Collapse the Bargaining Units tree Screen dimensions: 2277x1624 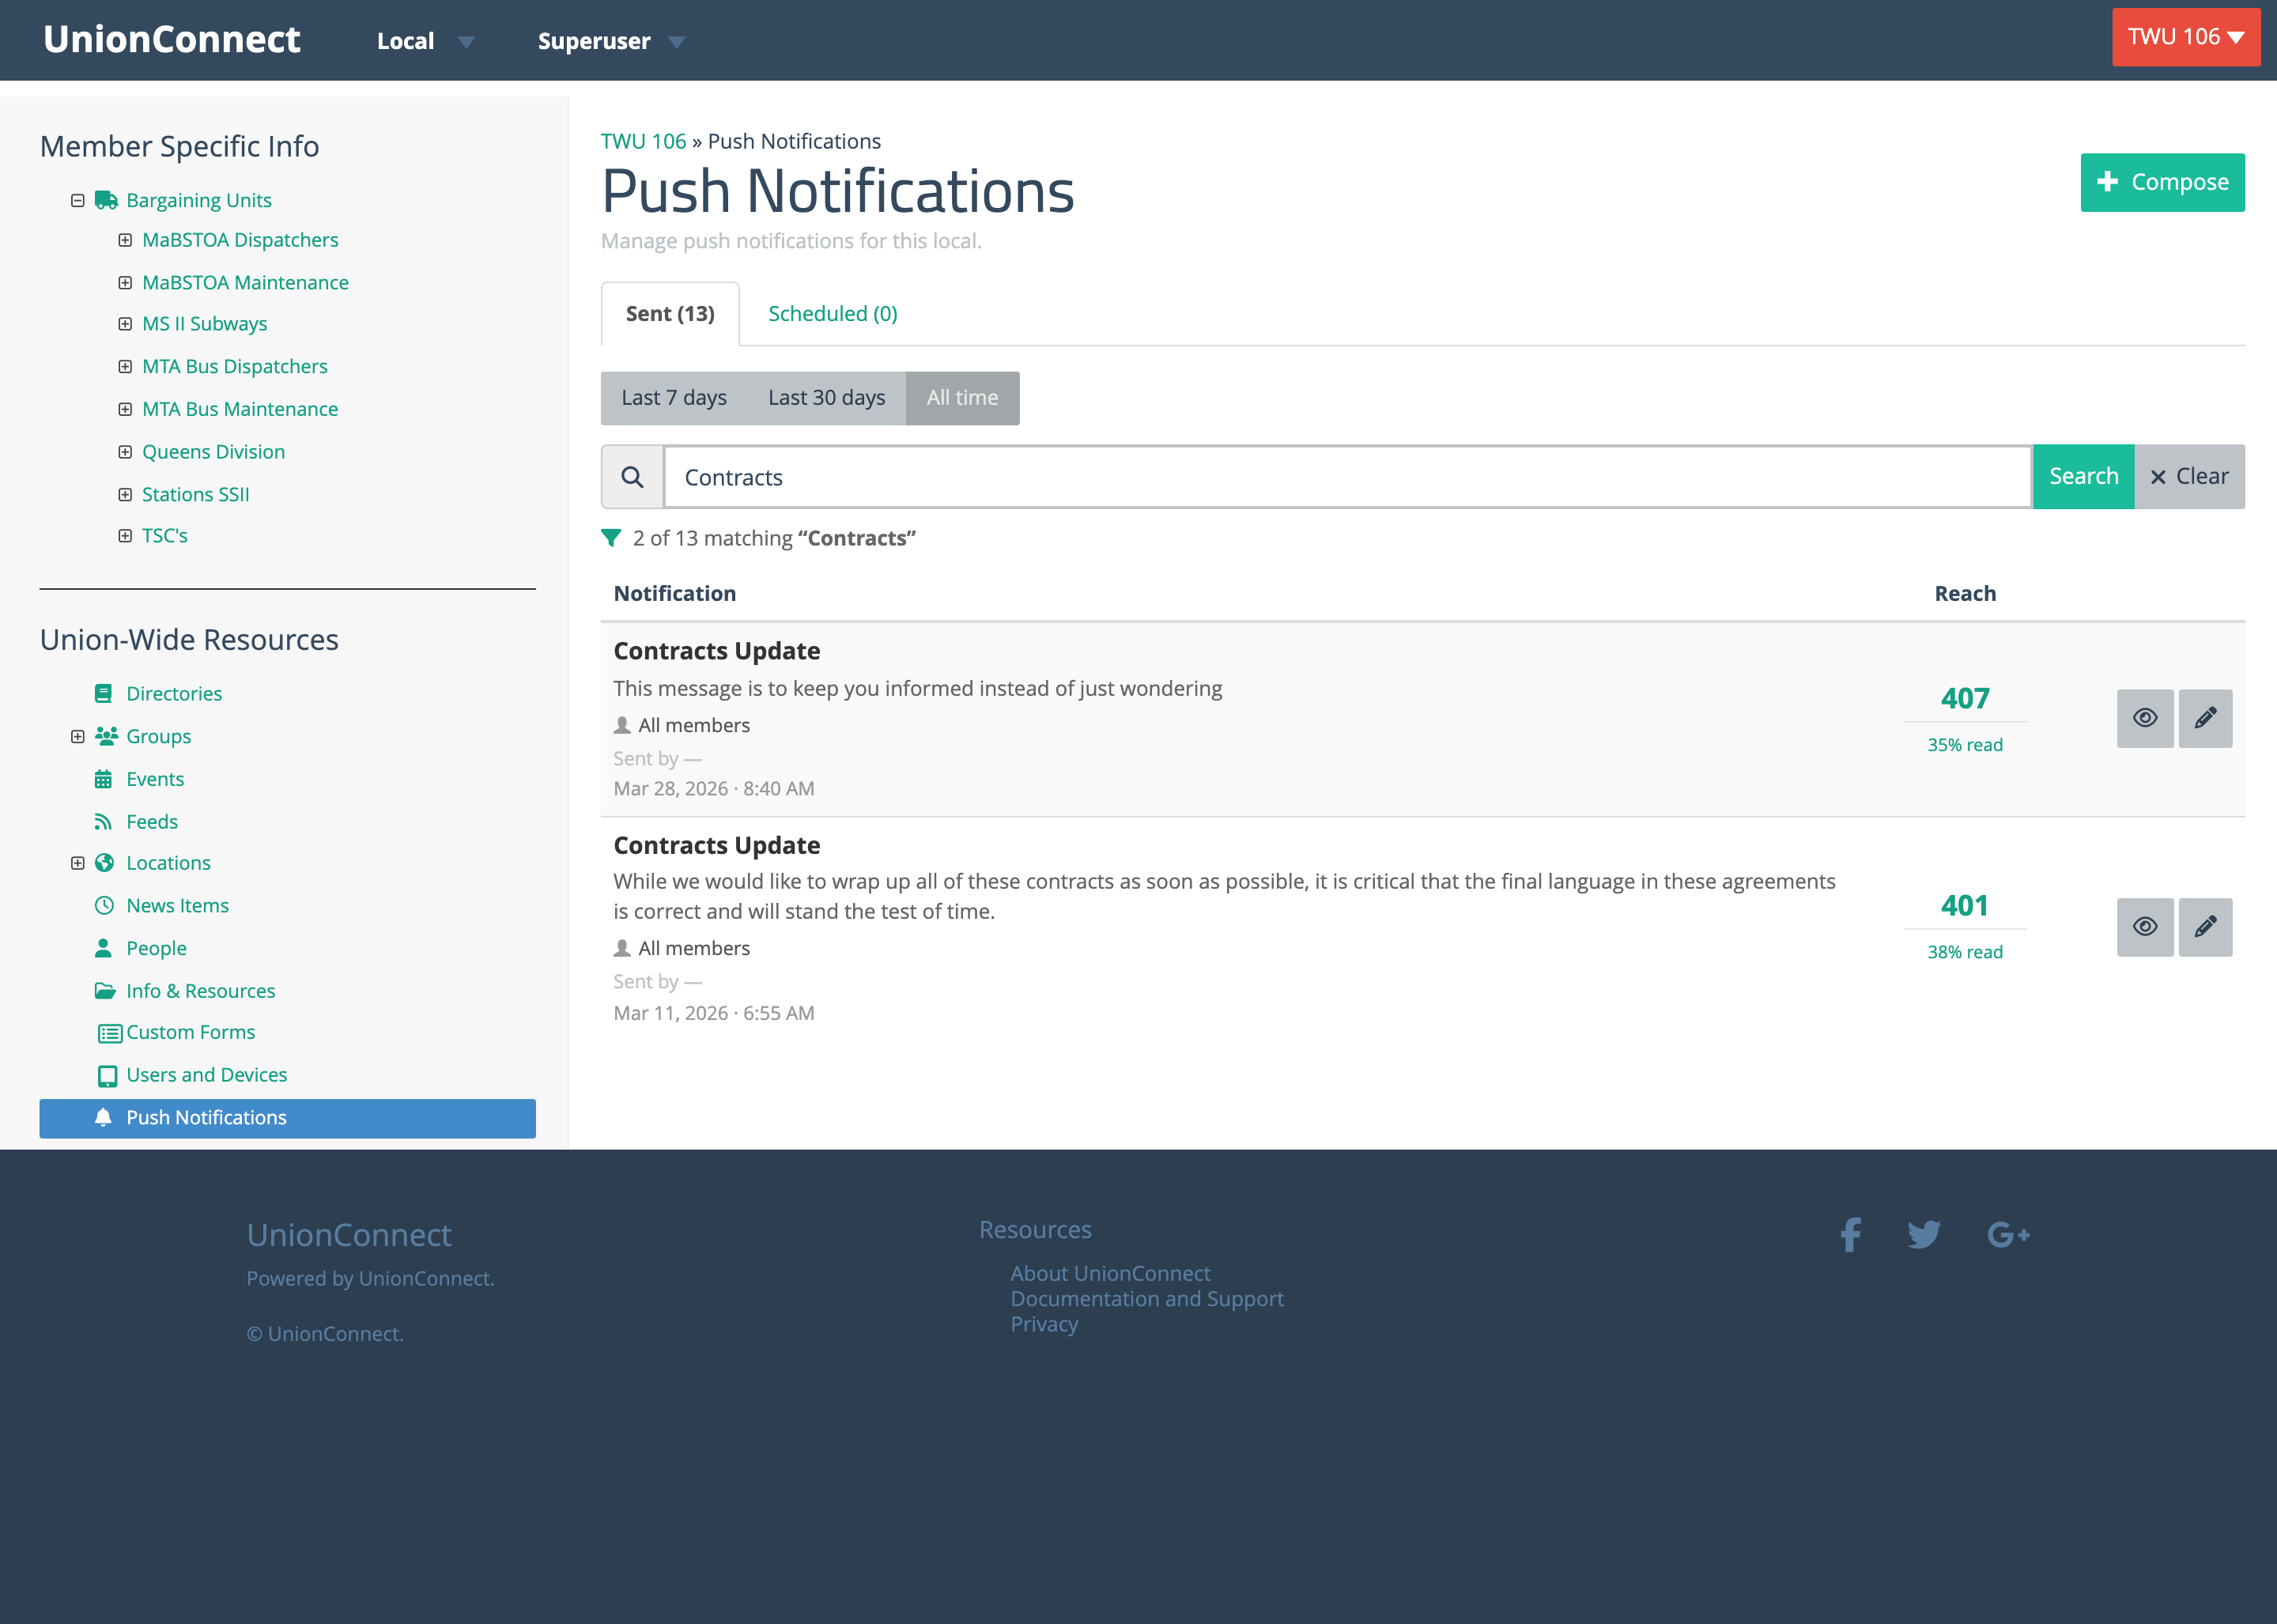pos(77,200)
